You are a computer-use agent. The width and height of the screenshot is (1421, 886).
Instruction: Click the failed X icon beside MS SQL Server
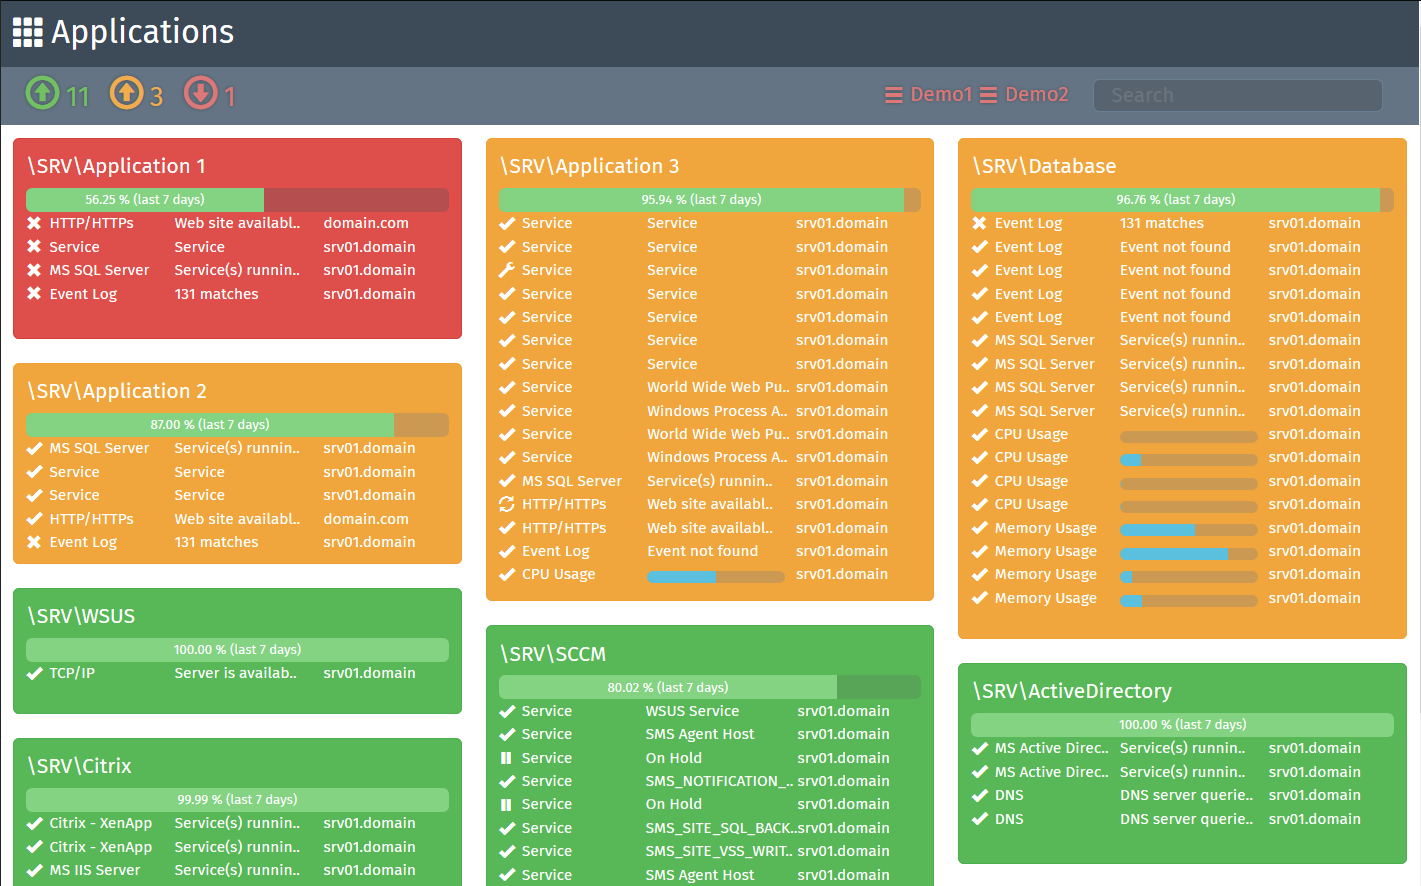point(34,270)
